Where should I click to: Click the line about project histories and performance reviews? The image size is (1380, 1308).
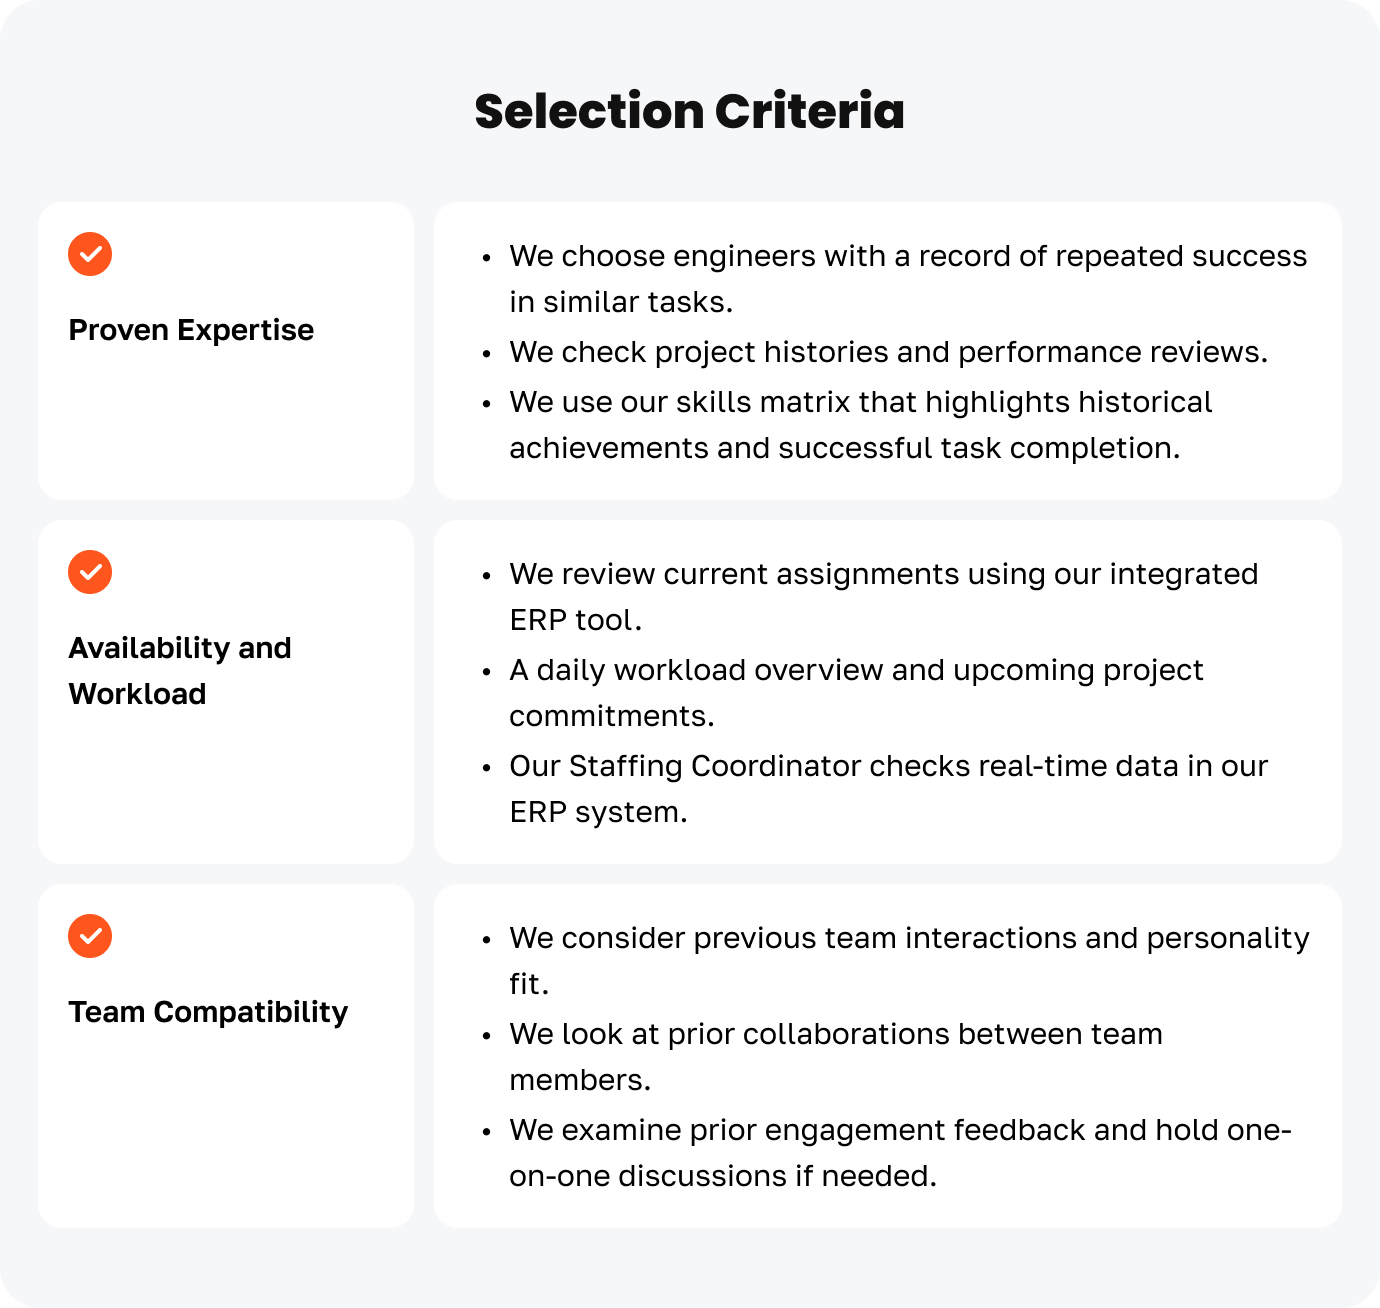(x=888, y=352)
